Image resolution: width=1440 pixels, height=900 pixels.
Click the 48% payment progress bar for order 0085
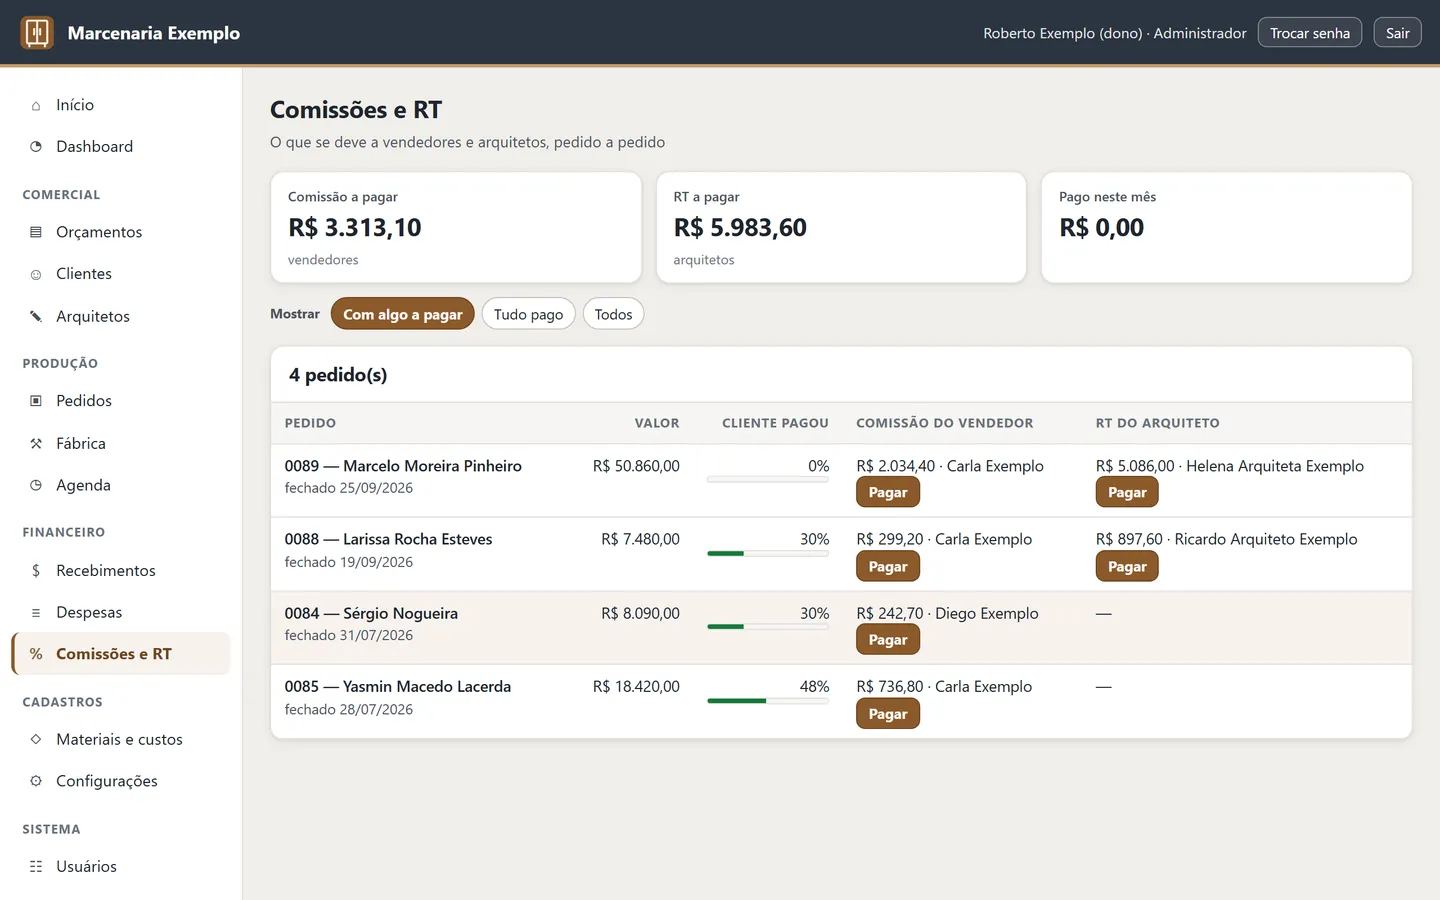pos(768,701)
